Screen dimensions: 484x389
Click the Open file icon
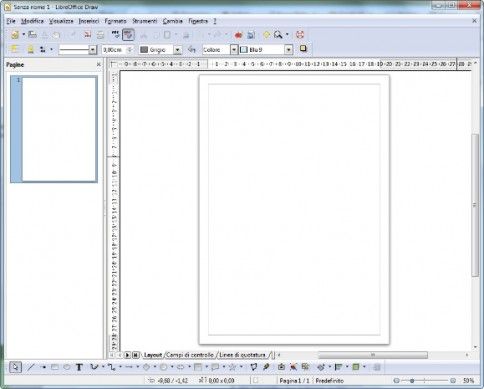pyautogui.click(x=32, y=34)
